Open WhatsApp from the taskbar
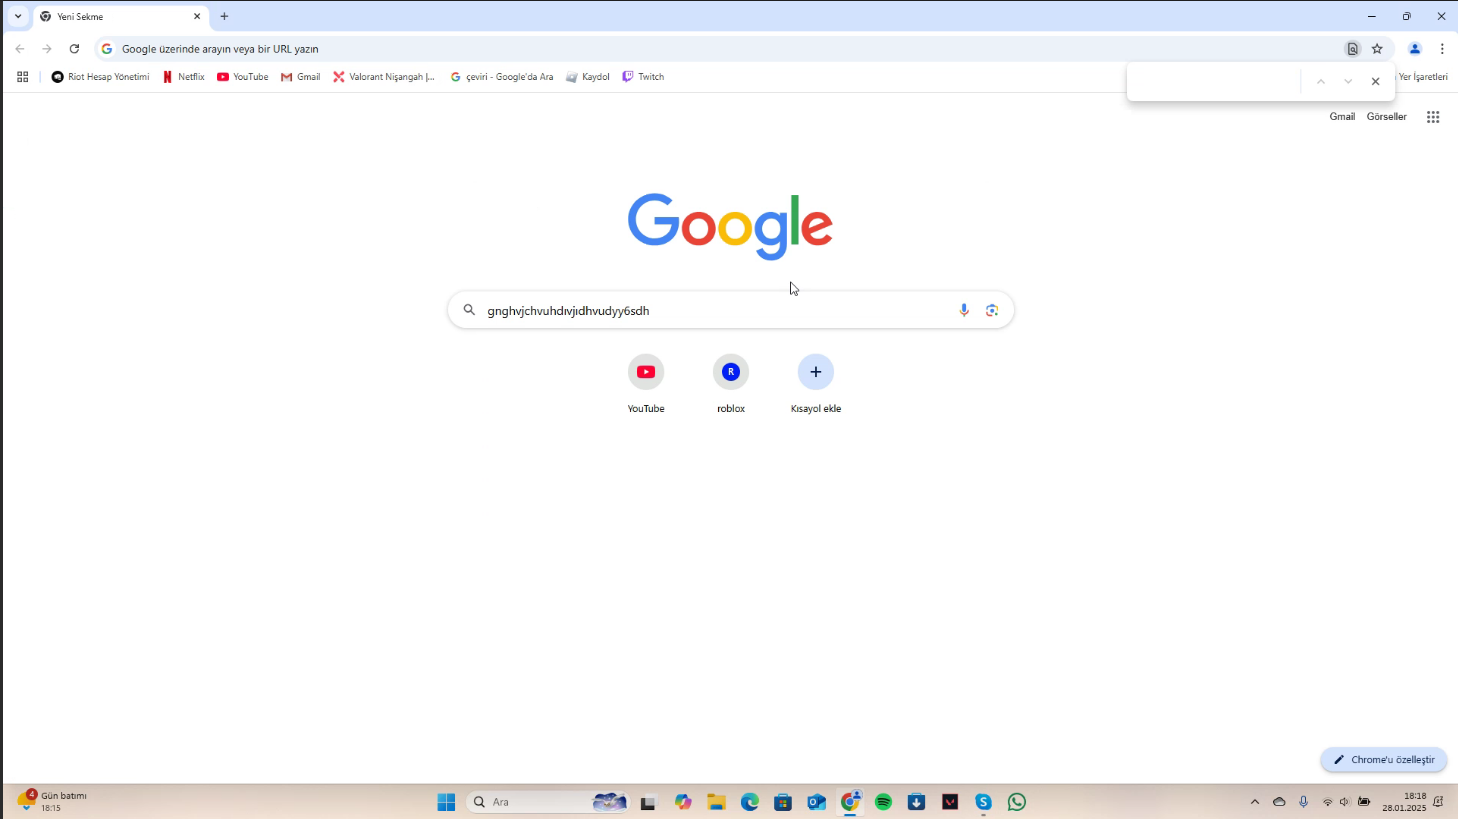The width and height of the screenshot is (1458, 819). coord(1017,802)
